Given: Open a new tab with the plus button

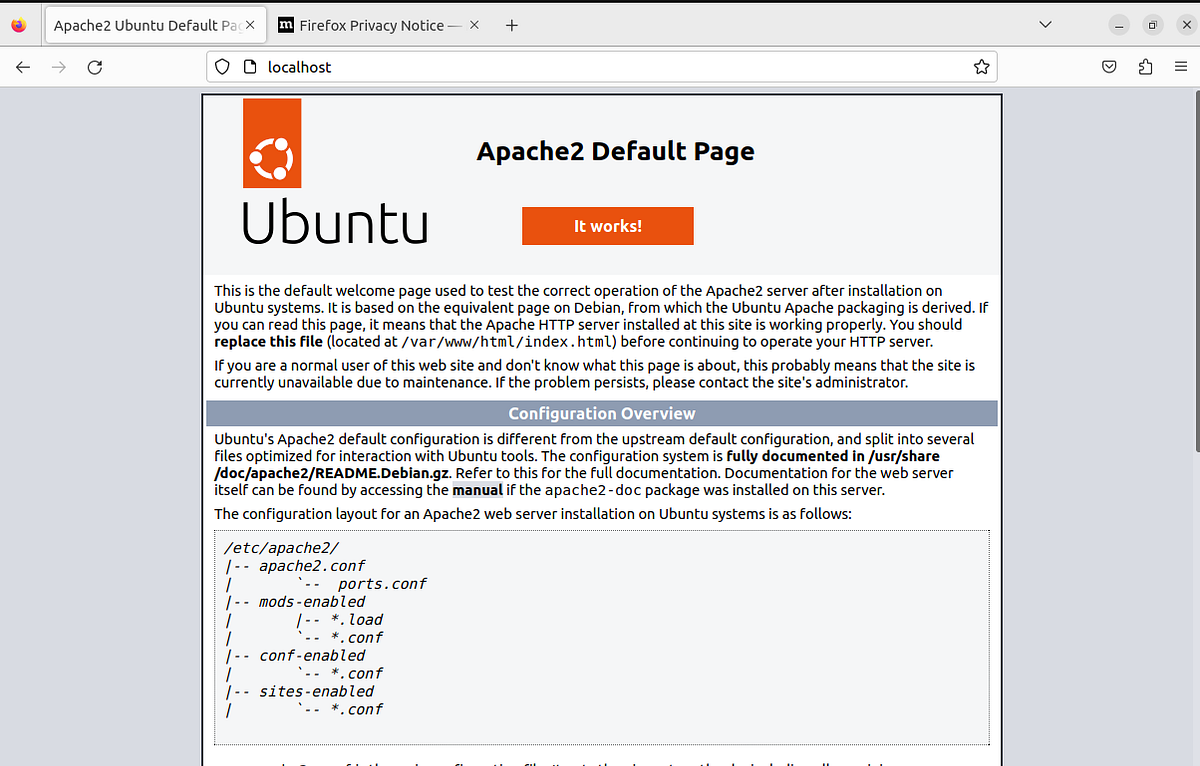Looking at the screenshot, I should [x=511, y=25].
